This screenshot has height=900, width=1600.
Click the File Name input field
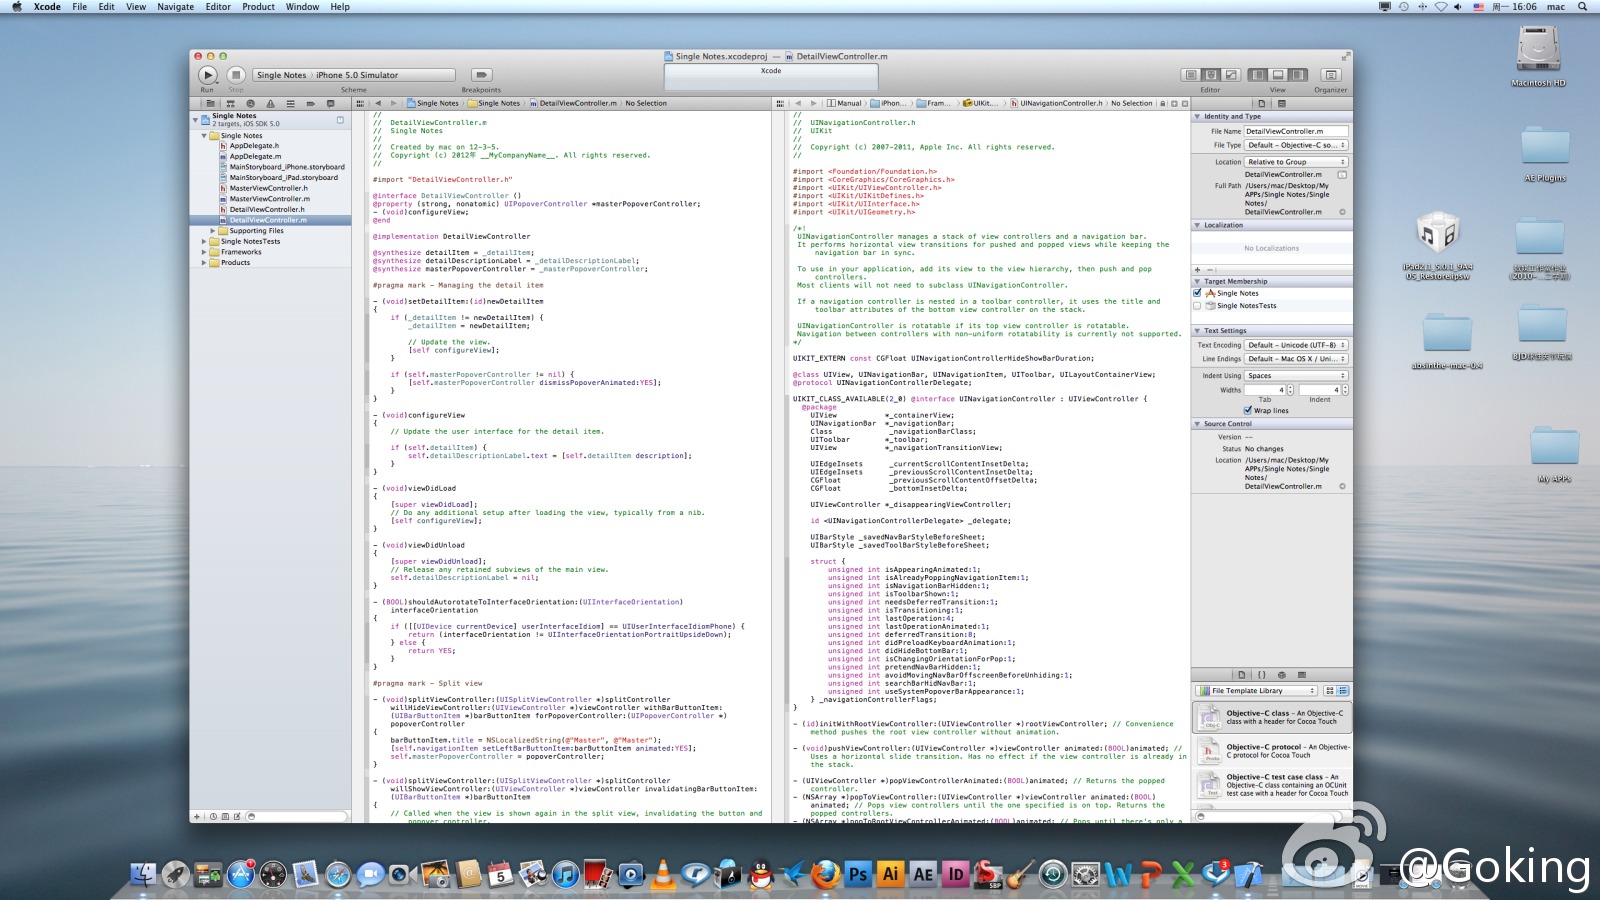(1296, 131)
